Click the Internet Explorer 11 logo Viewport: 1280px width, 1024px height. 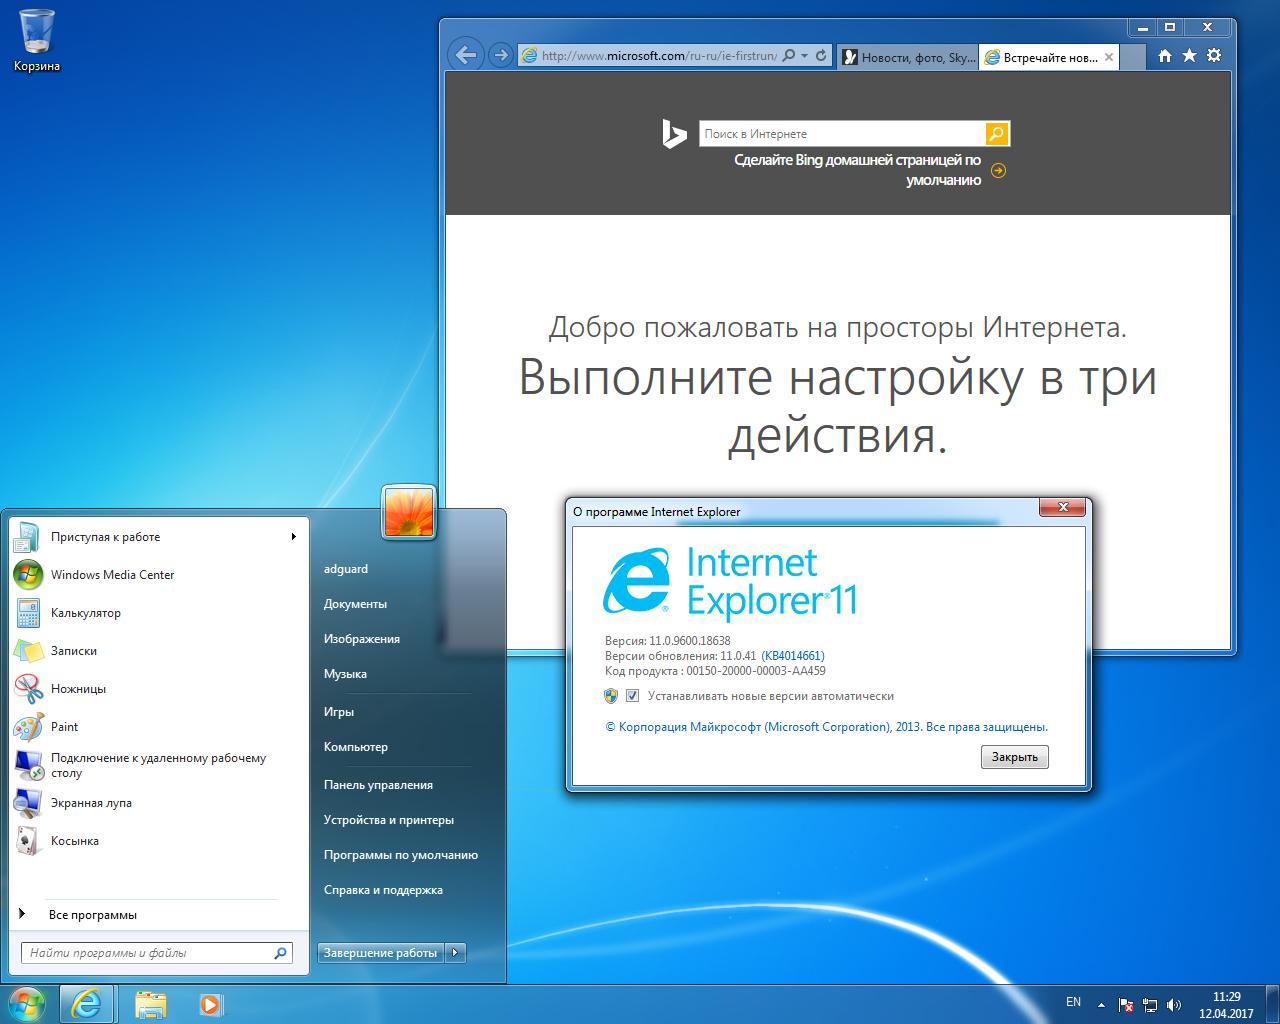click(x=730, y=582)
